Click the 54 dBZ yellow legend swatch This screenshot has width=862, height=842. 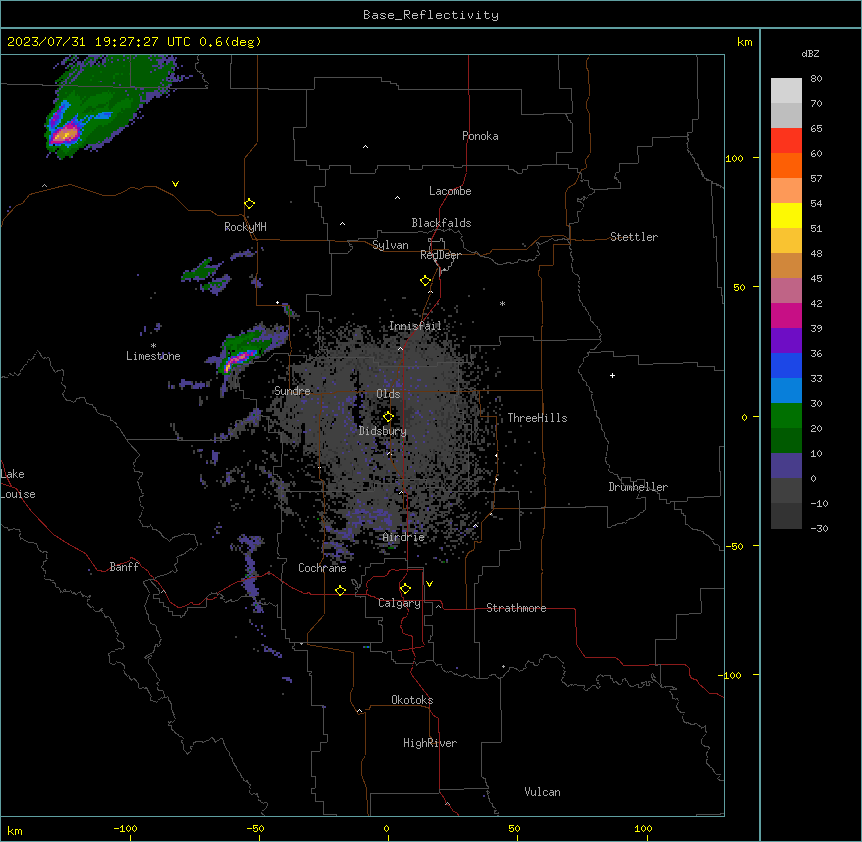(x=786, y=215)
